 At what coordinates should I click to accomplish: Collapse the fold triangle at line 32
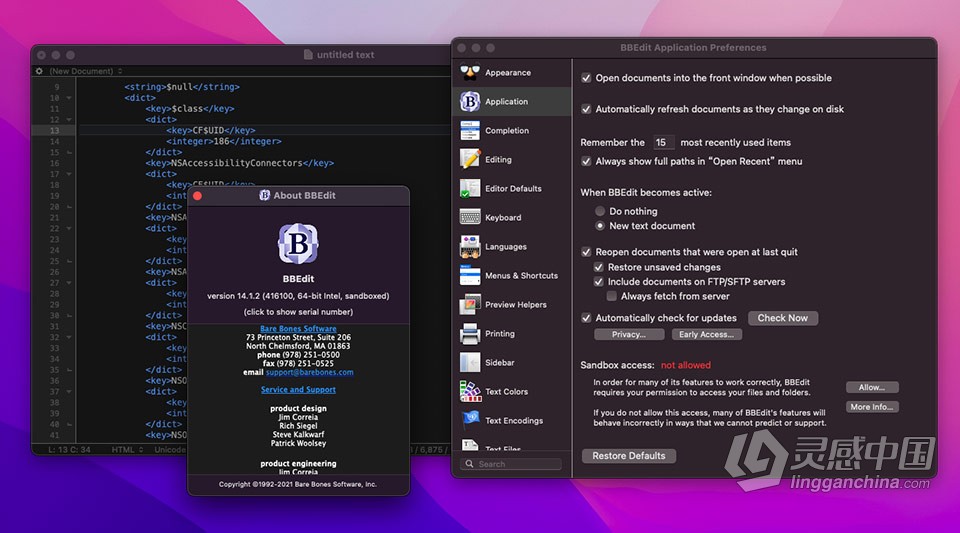(69, 337)
